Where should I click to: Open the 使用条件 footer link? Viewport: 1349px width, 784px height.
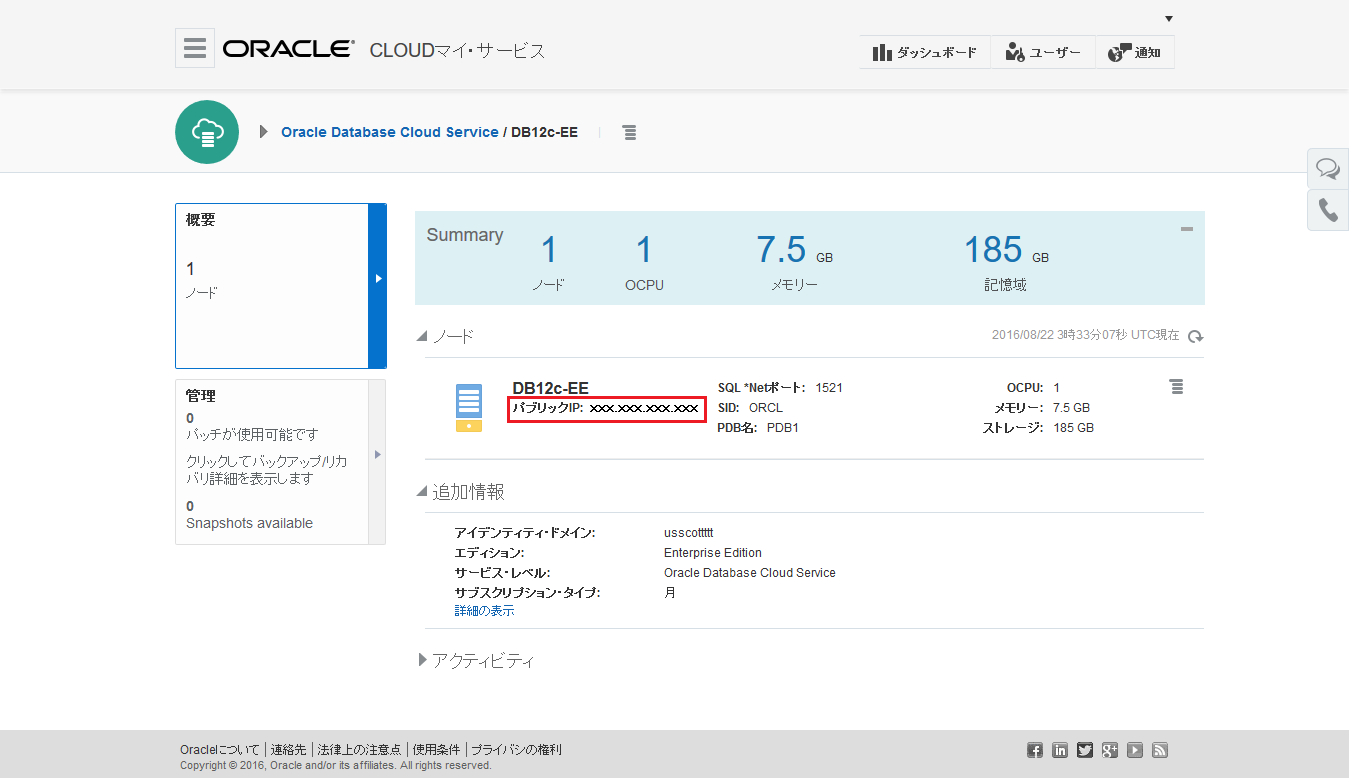(x=436, y=750)
